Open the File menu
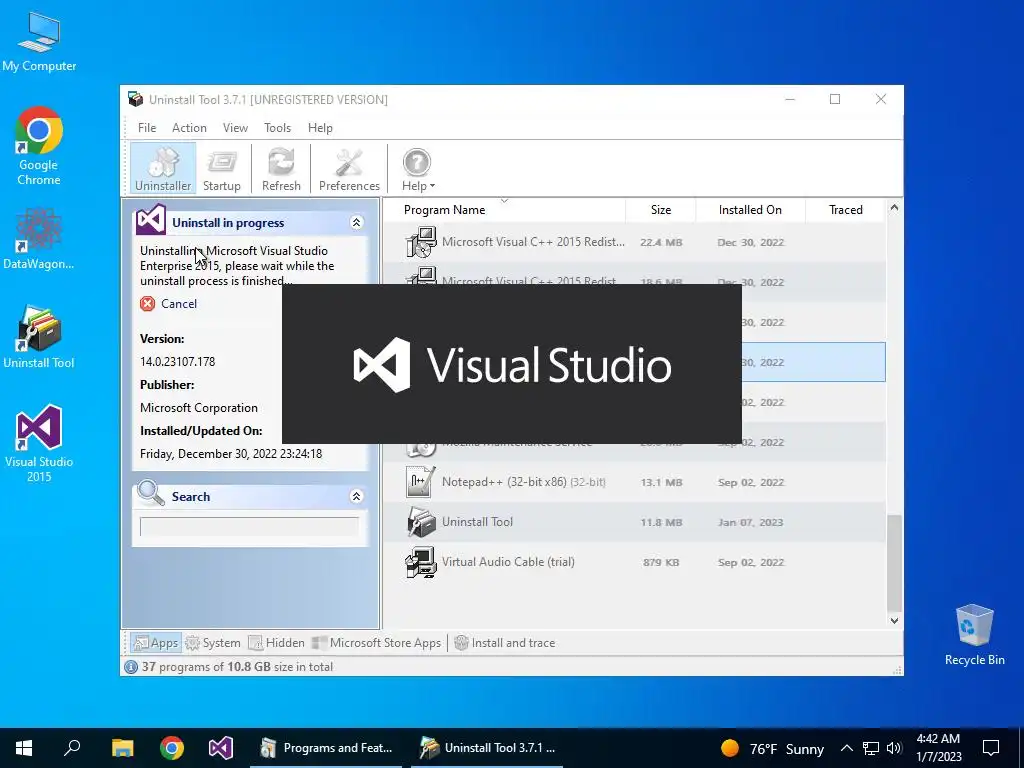 147,128
